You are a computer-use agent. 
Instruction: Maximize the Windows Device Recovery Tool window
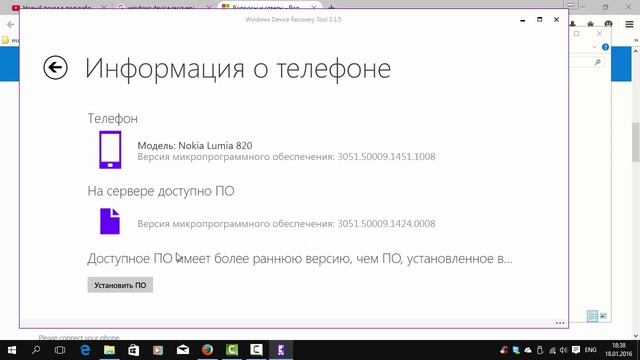point(540,20)
